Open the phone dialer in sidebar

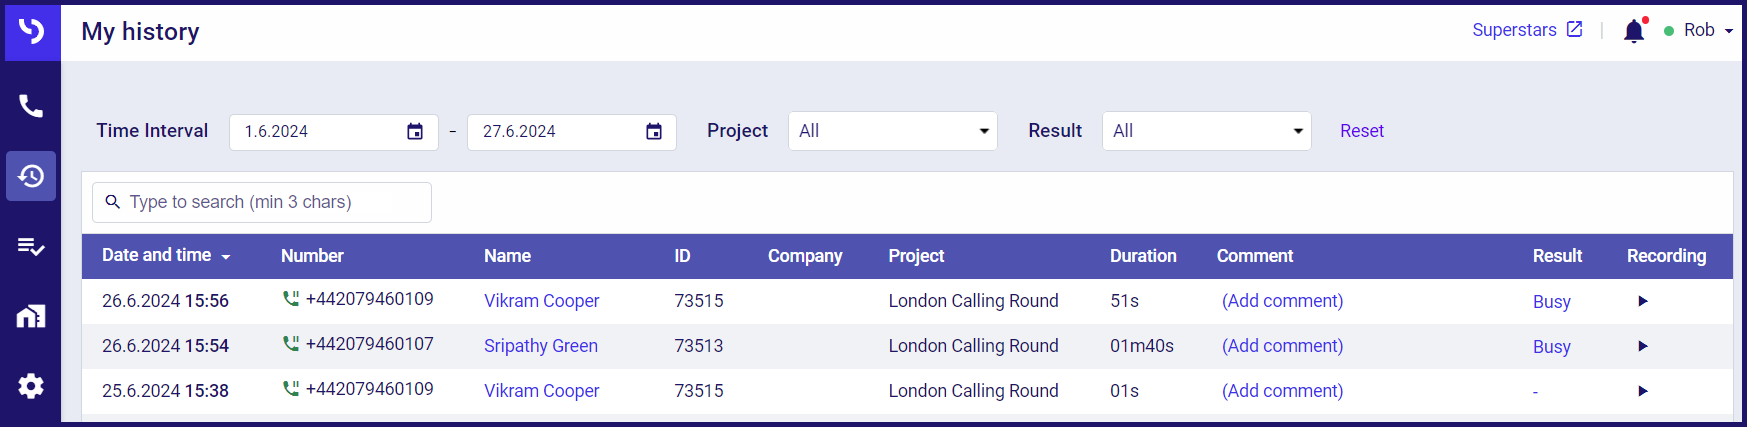pyautogui.click(x=31, y=106)
